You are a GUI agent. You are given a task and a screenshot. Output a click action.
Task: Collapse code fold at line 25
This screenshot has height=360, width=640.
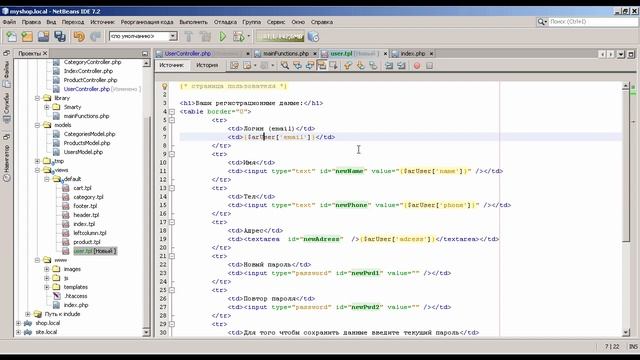(172, 290)
